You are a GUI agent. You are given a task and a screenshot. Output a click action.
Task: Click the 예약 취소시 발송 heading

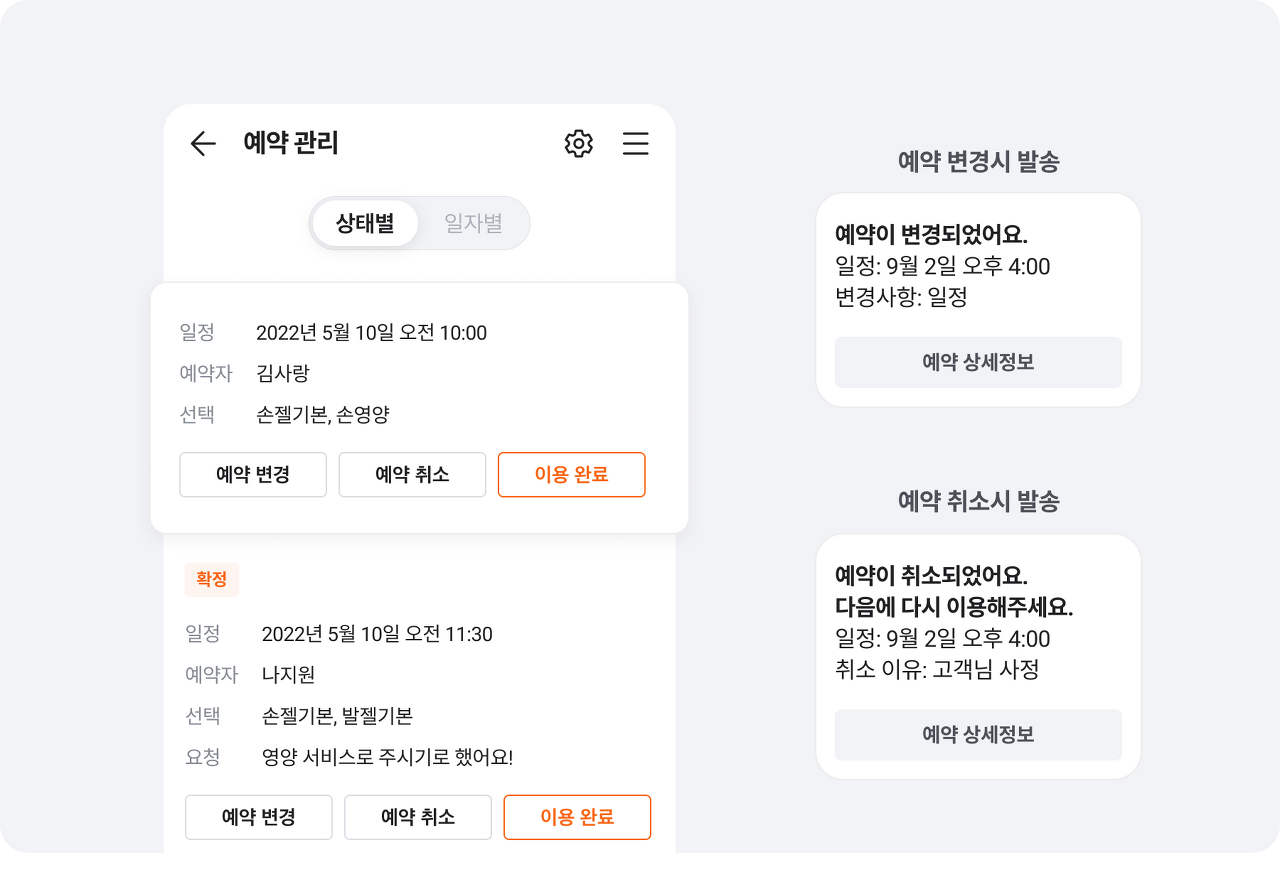pos(979,502)
